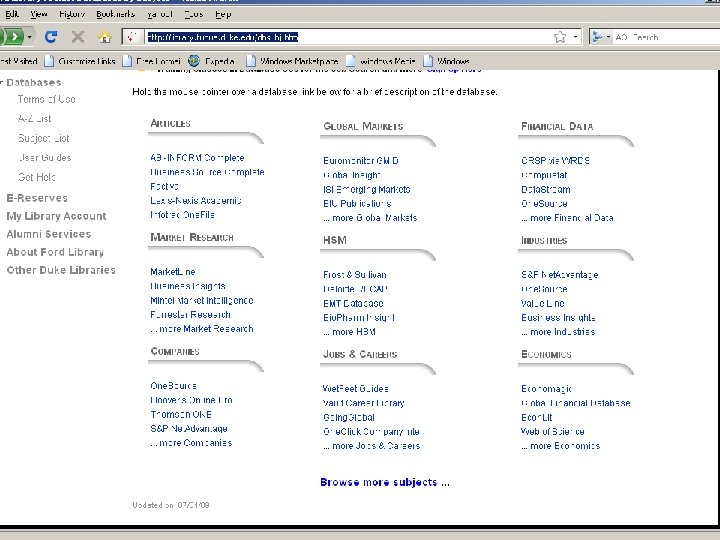Open the Expedia bookmark
The height and width of the screenshot is (540, 720).
point(212,61)
